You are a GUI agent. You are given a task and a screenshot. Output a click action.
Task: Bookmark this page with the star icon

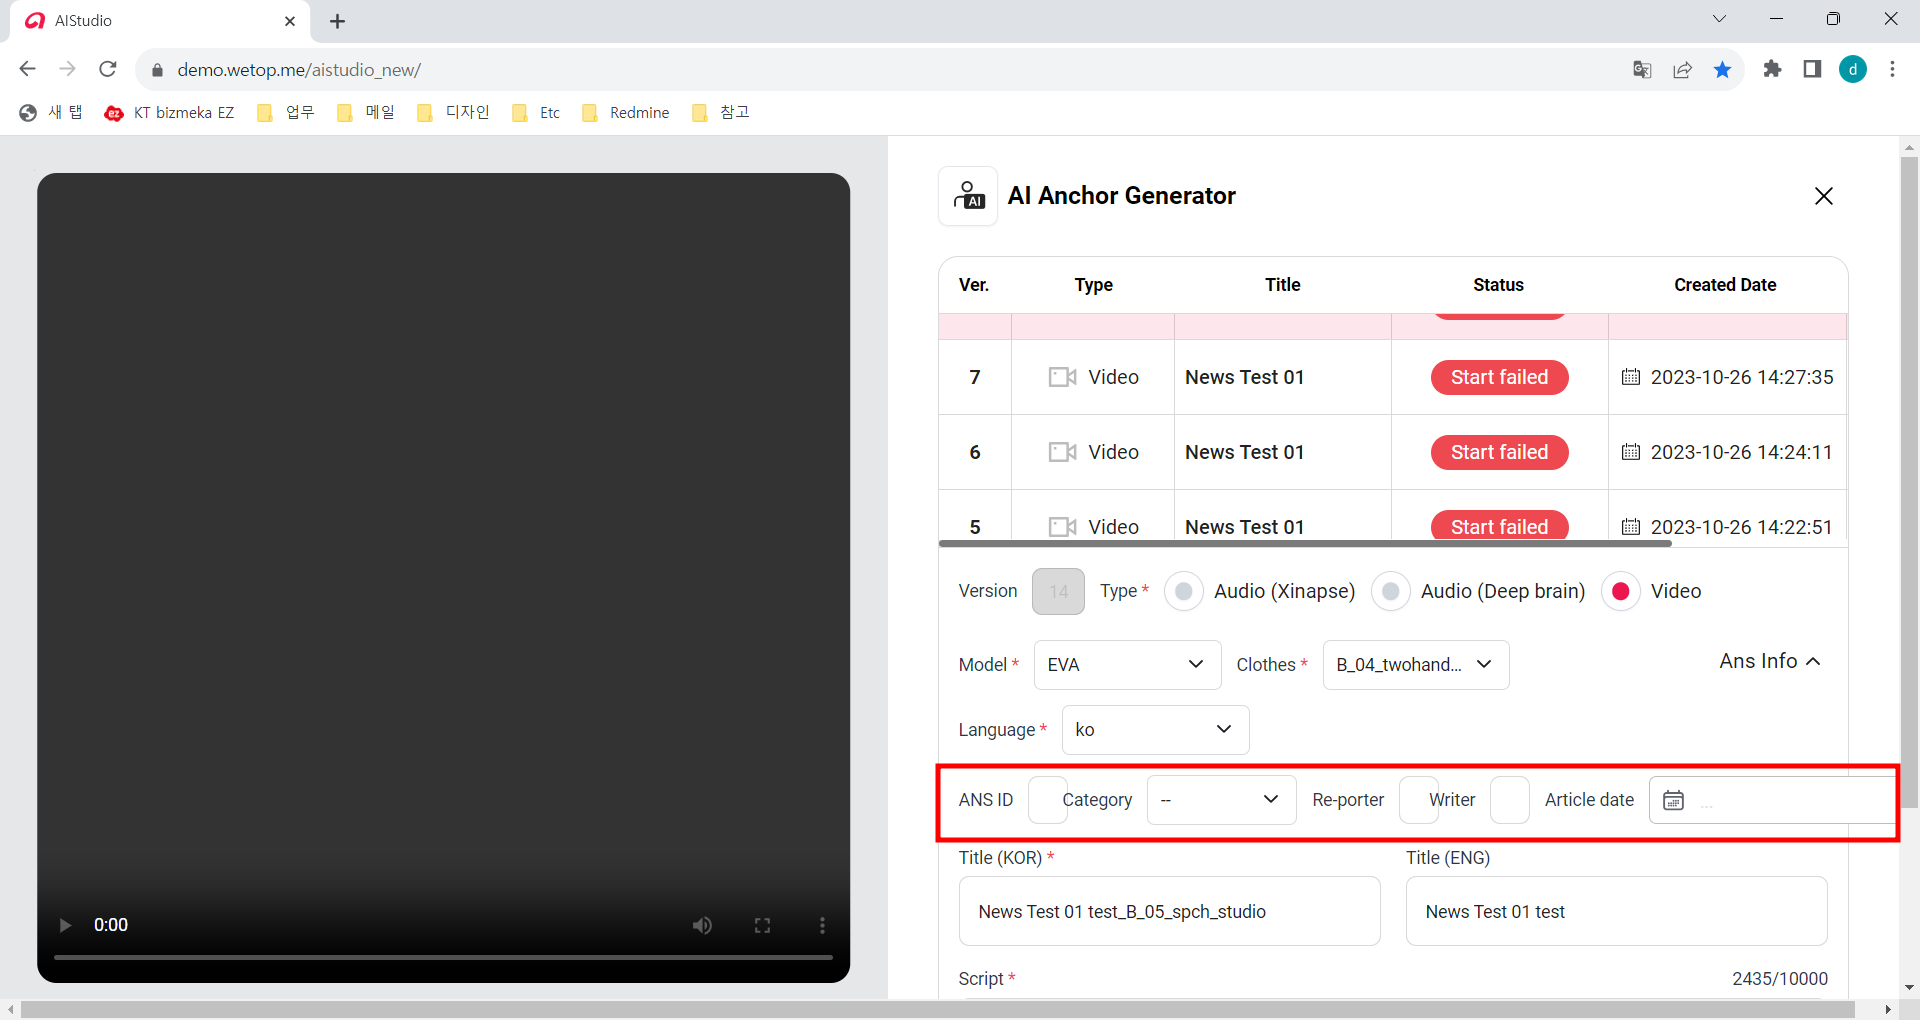pos(1722,69)
